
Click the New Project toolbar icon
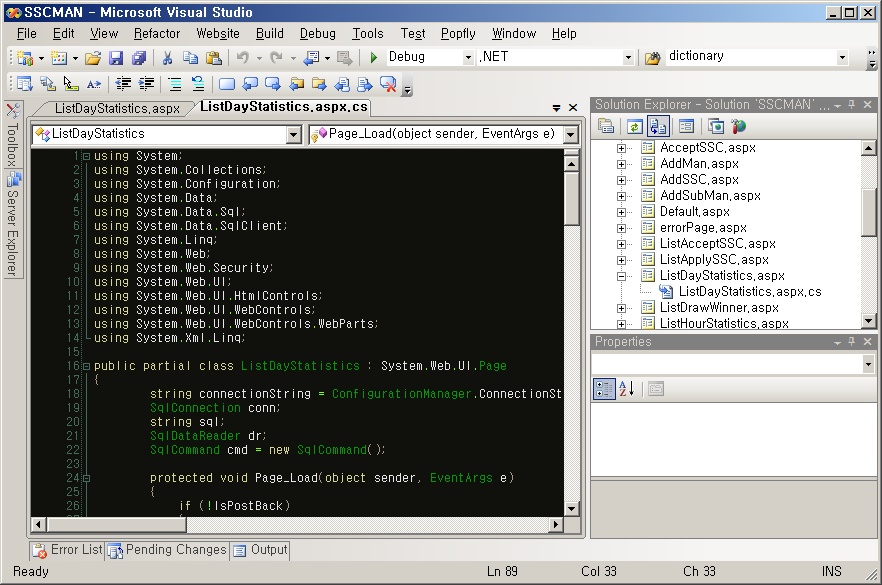(x=25, y=57)
